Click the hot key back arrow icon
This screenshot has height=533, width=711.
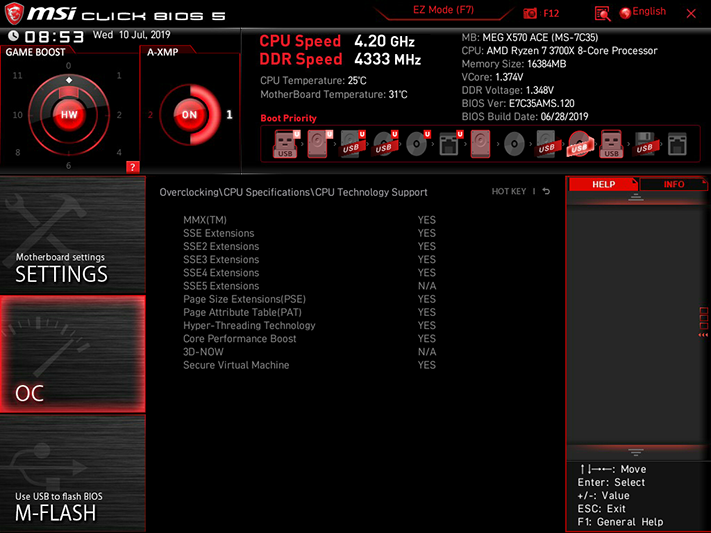tap(546, 191)
